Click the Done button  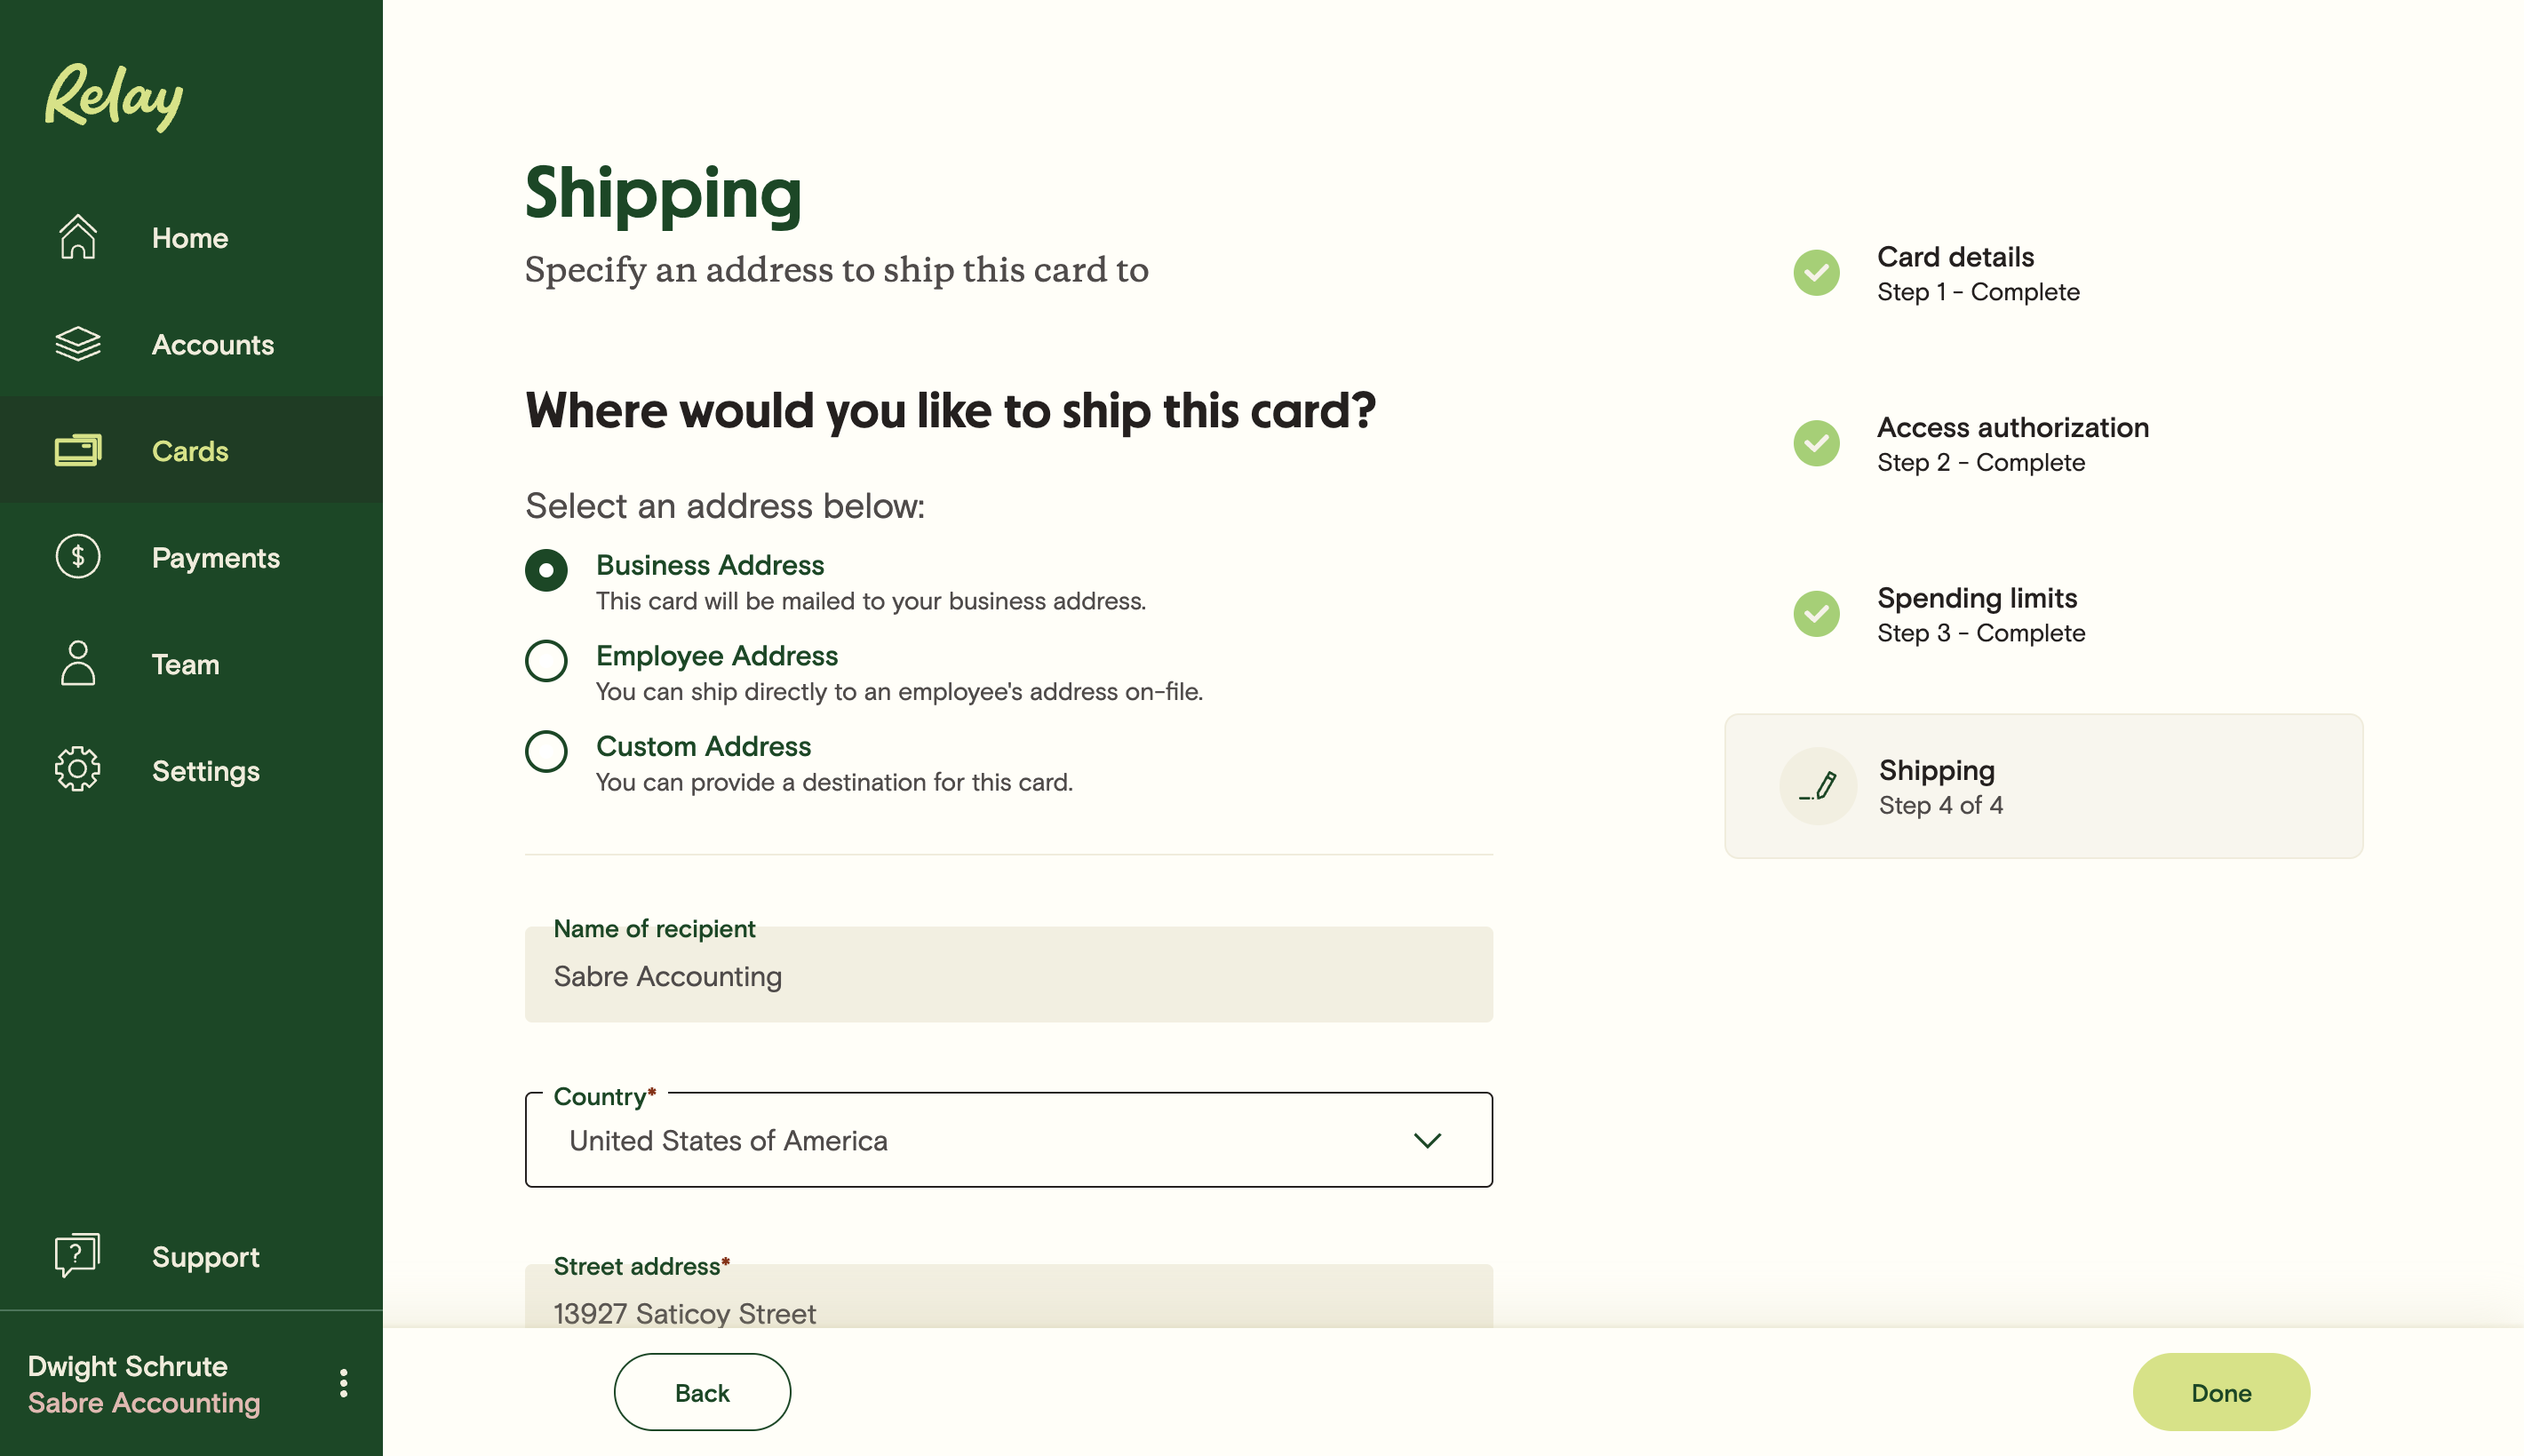[x=2221, y=1392]
